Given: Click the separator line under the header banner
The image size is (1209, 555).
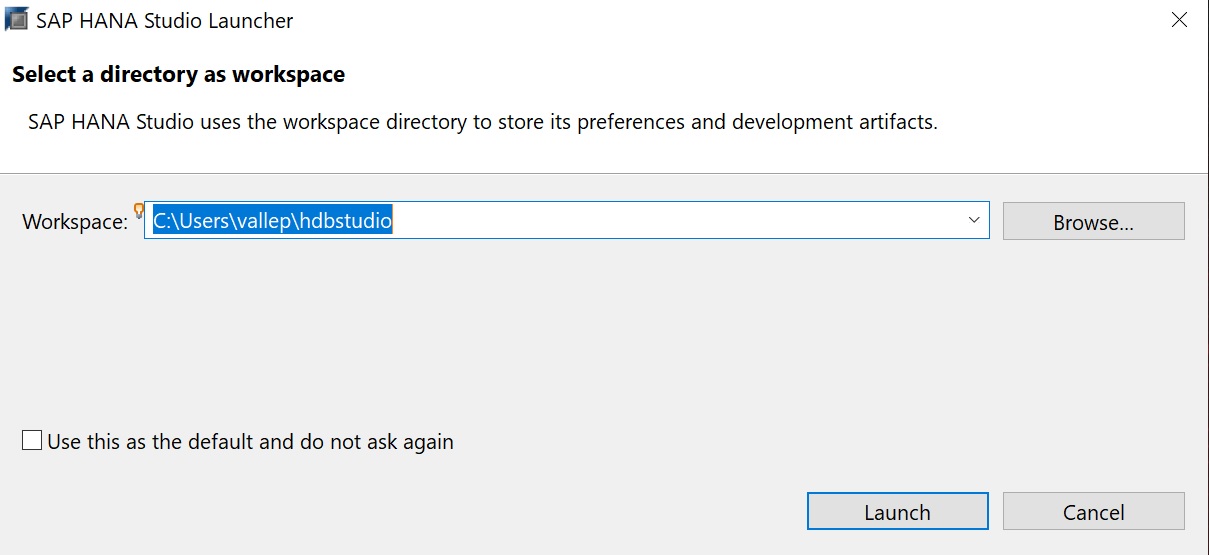Looking at the screenshot, I should [604, 174].
